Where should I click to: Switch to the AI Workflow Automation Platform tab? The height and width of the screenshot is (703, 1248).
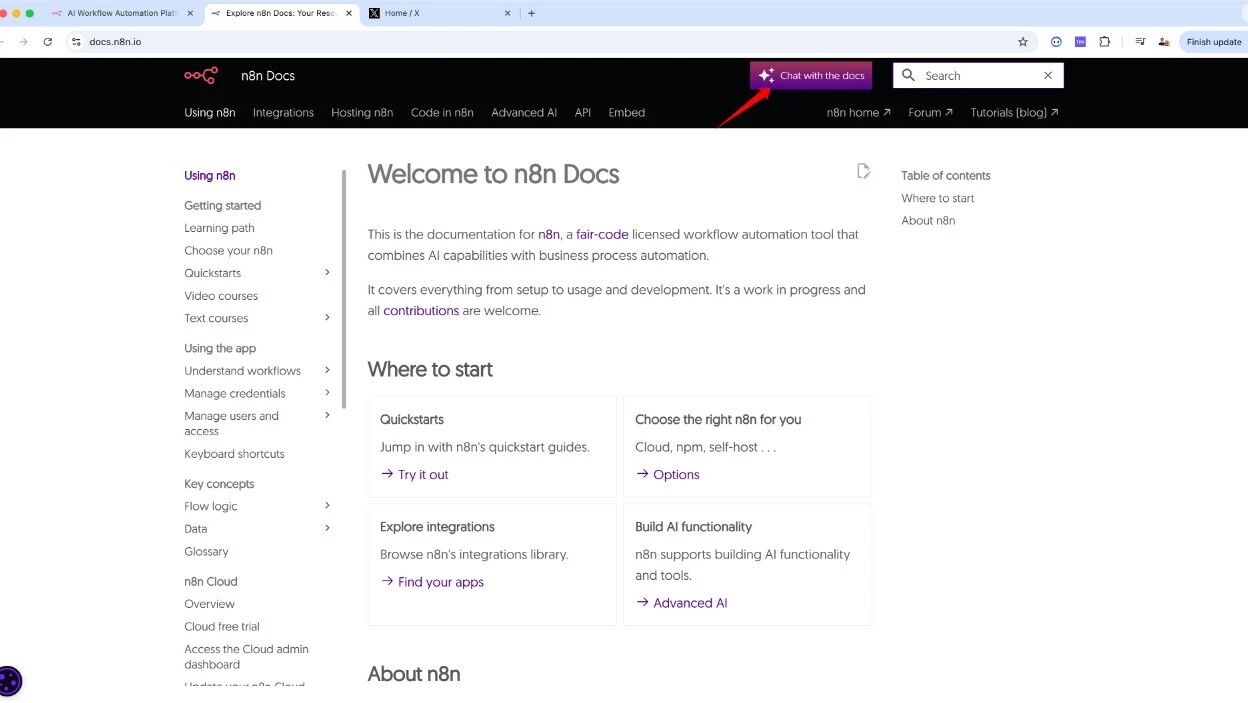pyautogui.click(x=122, y=13)
